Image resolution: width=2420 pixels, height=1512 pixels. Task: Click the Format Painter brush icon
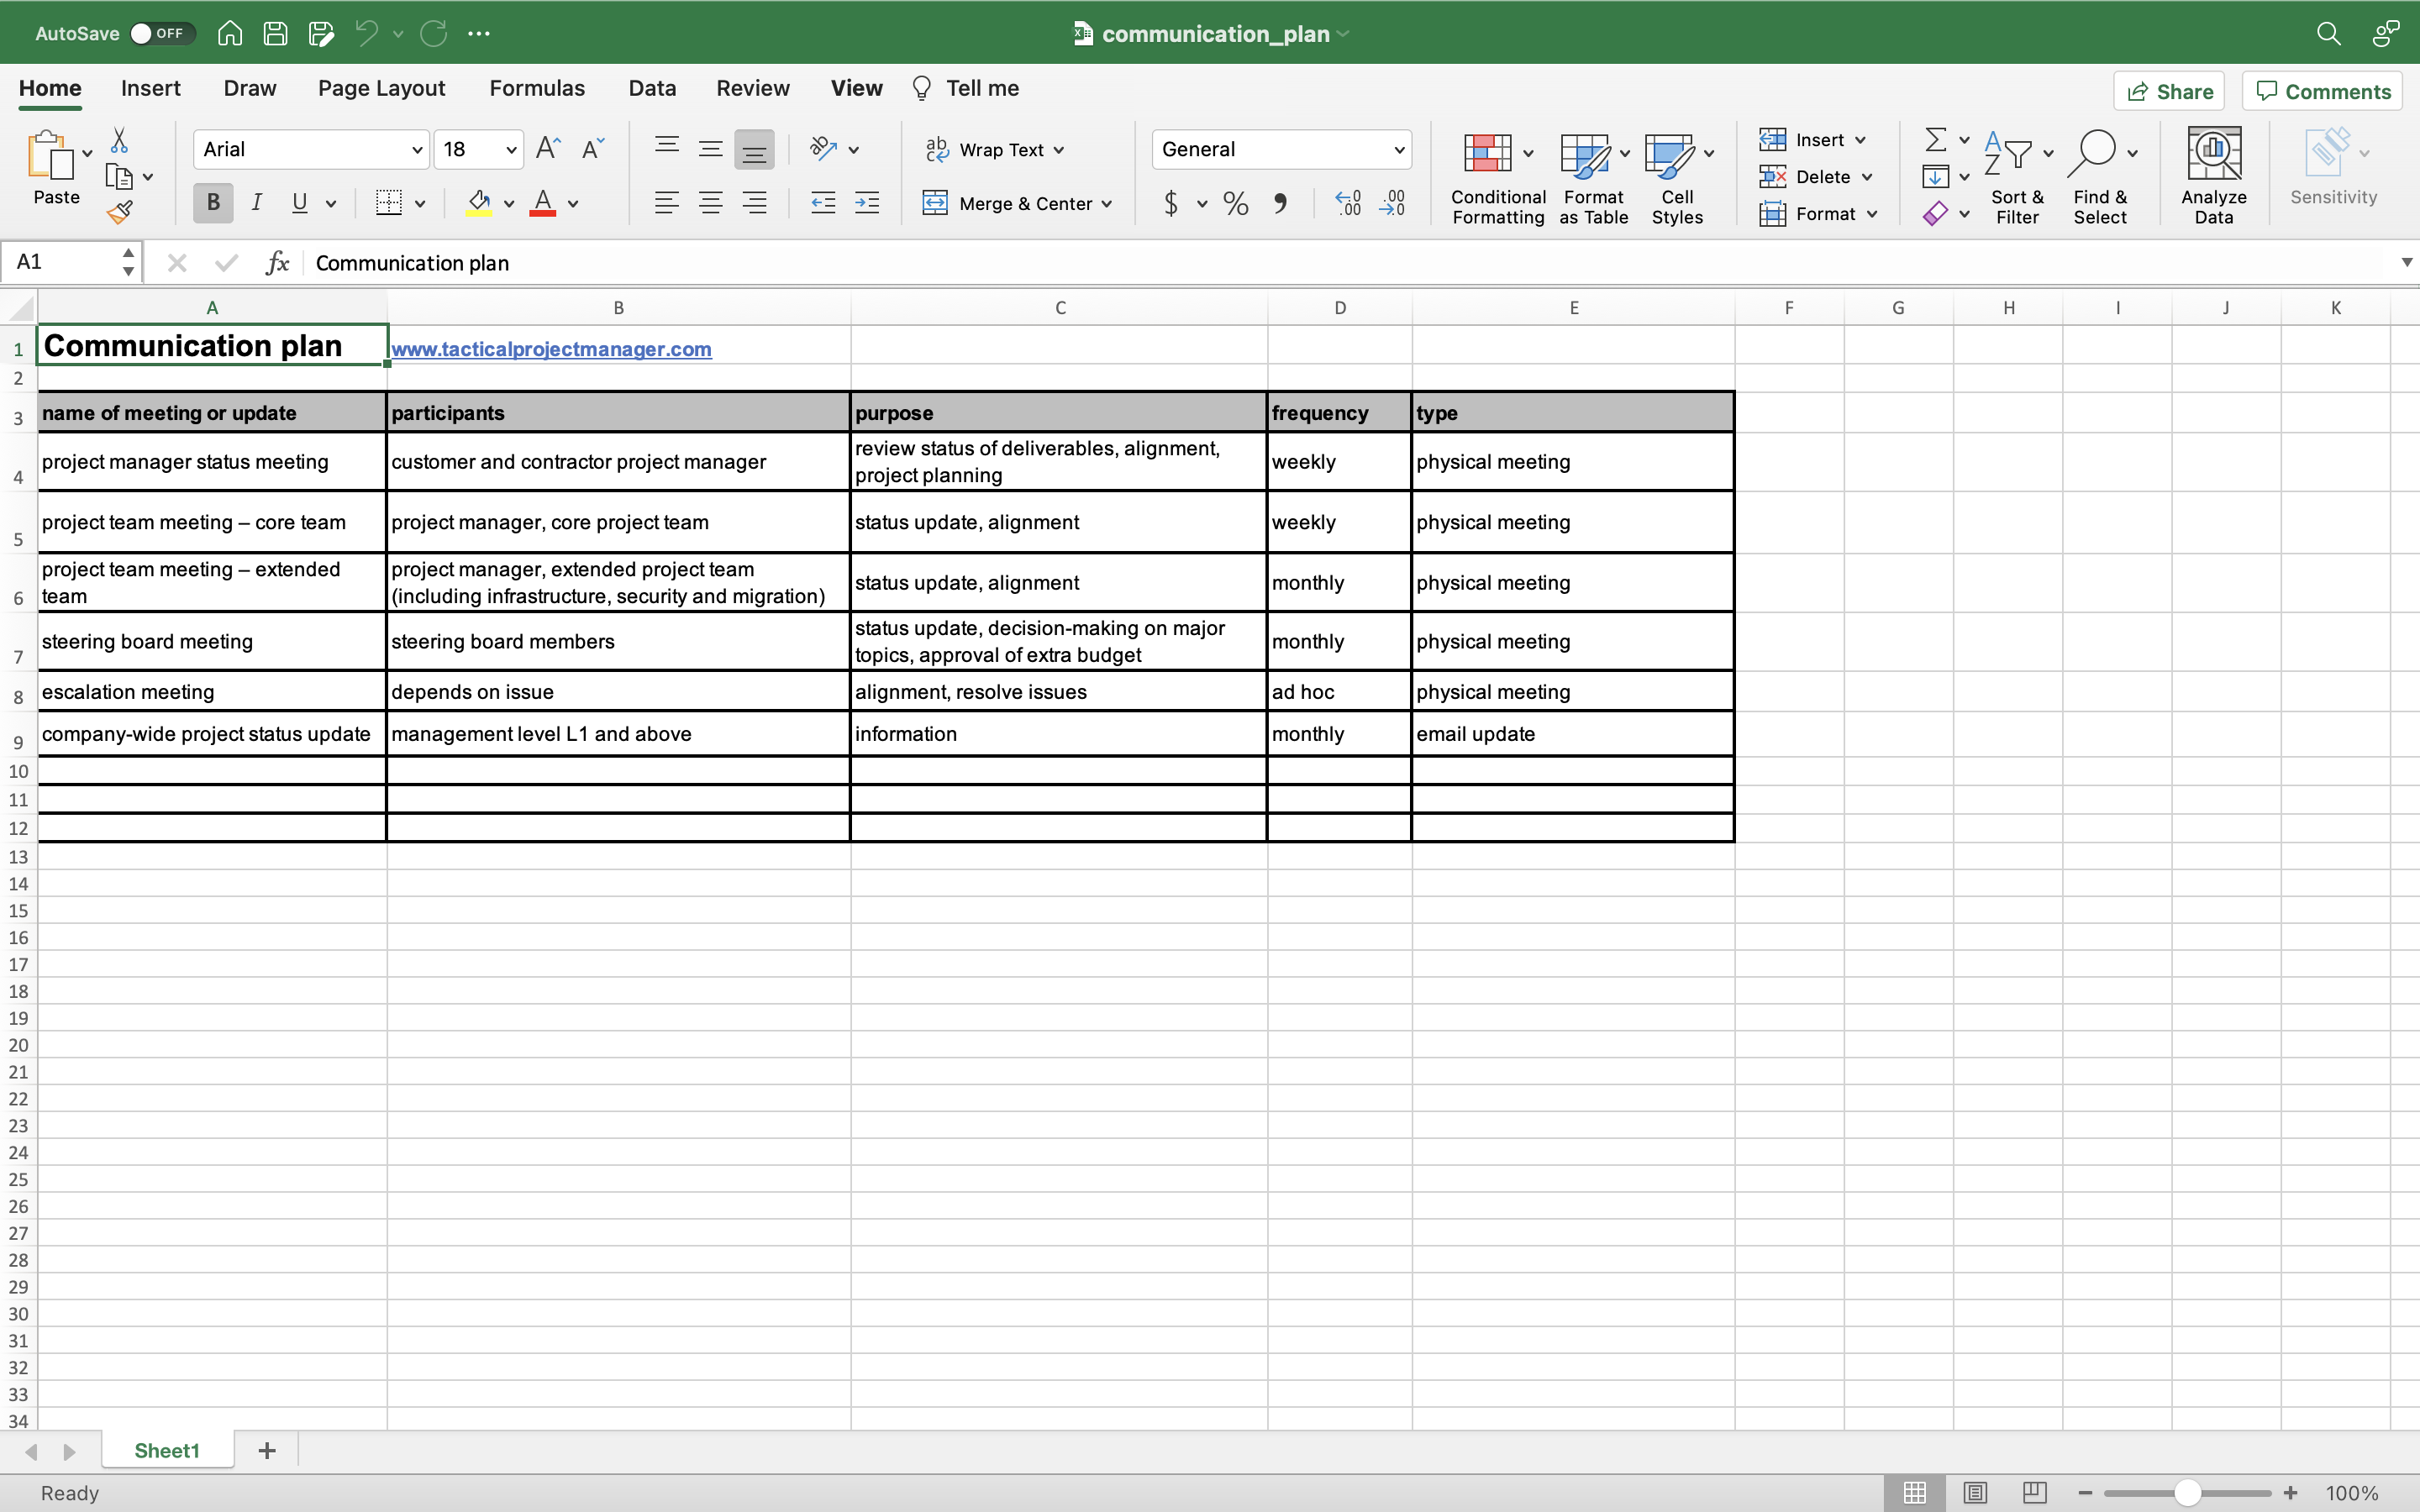click(x=120, y=212)
